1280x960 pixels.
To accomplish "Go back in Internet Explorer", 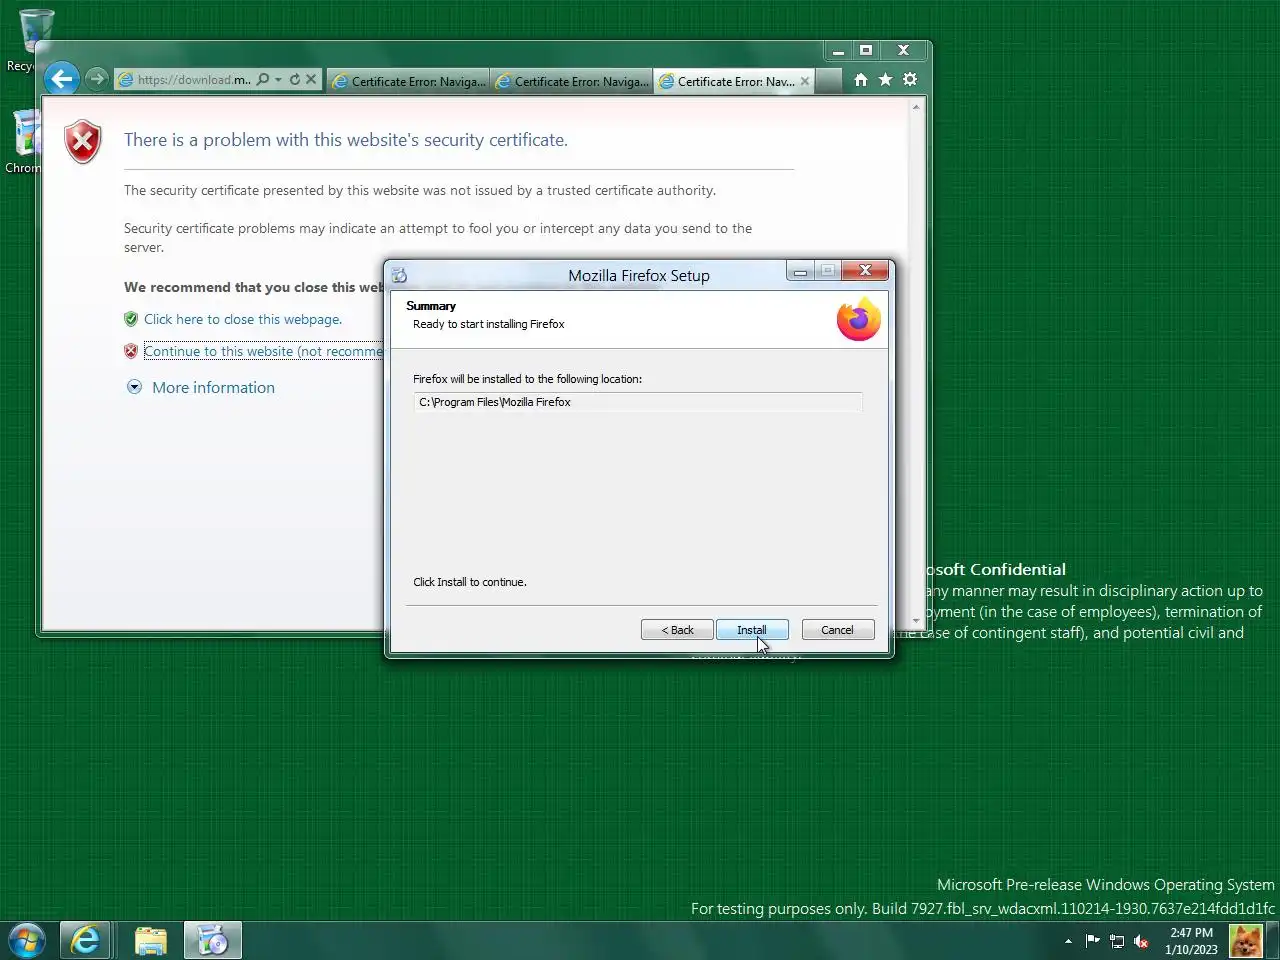I will [62, 79].
